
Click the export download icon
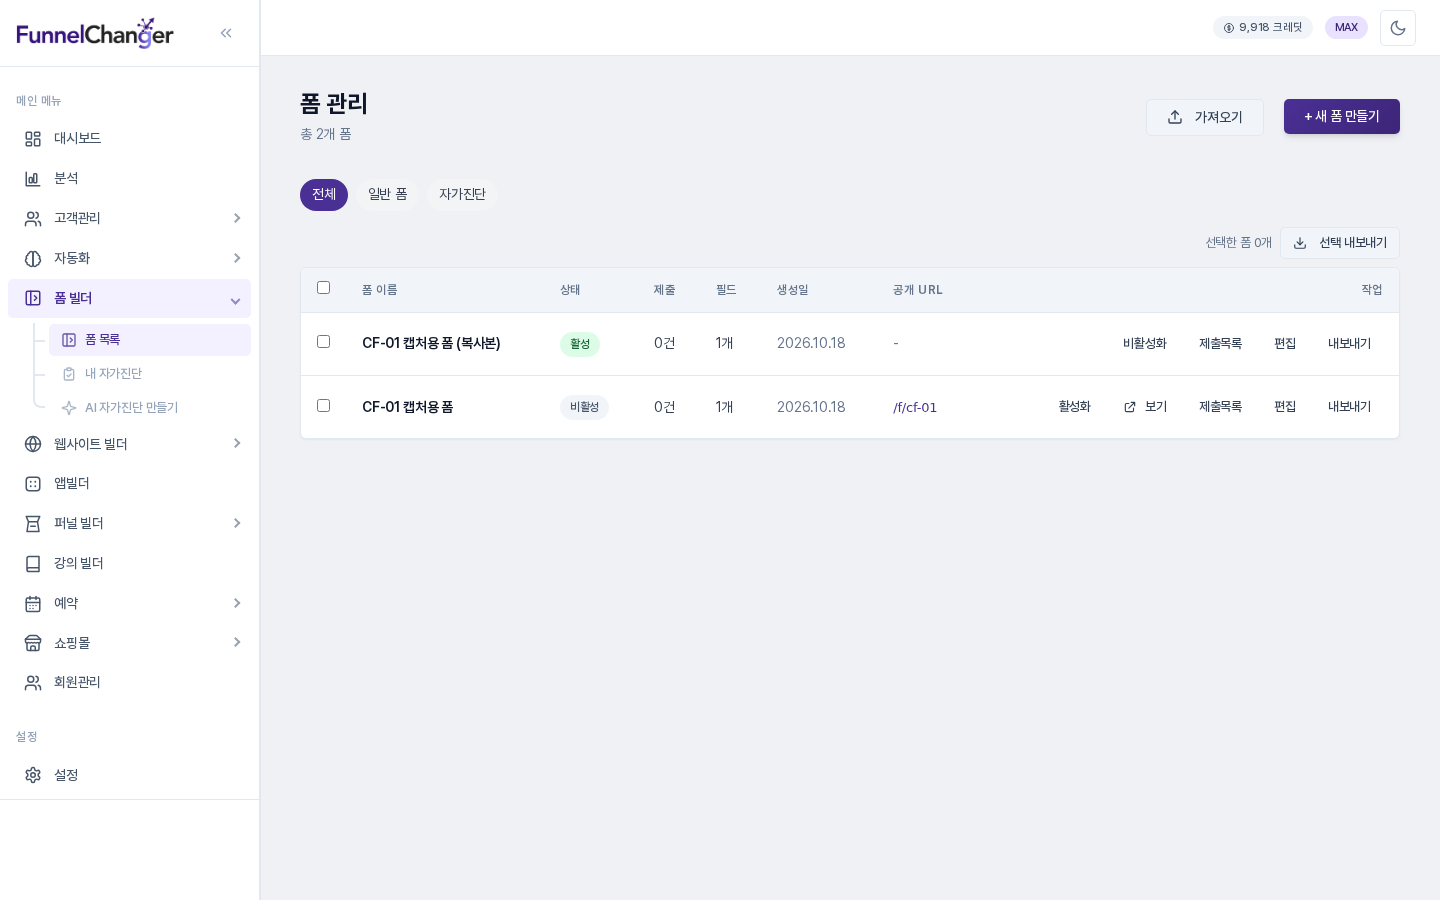point(1300,243)
